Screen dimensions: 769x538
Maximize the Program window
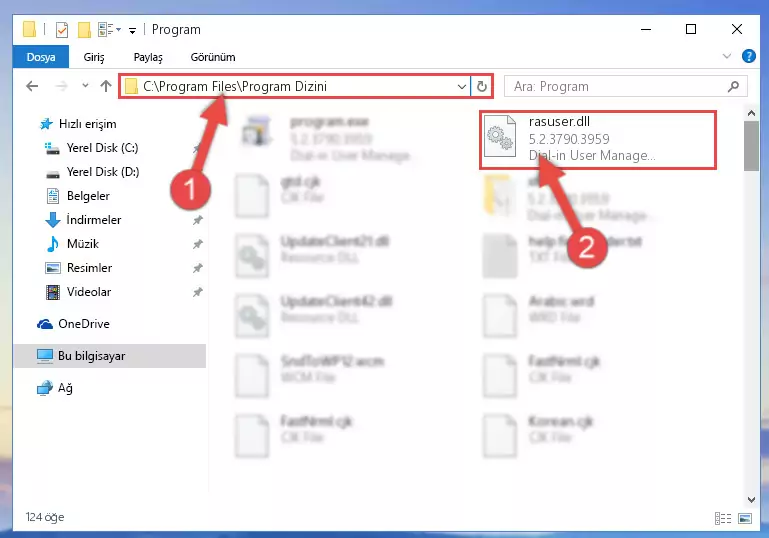[691, 29]
